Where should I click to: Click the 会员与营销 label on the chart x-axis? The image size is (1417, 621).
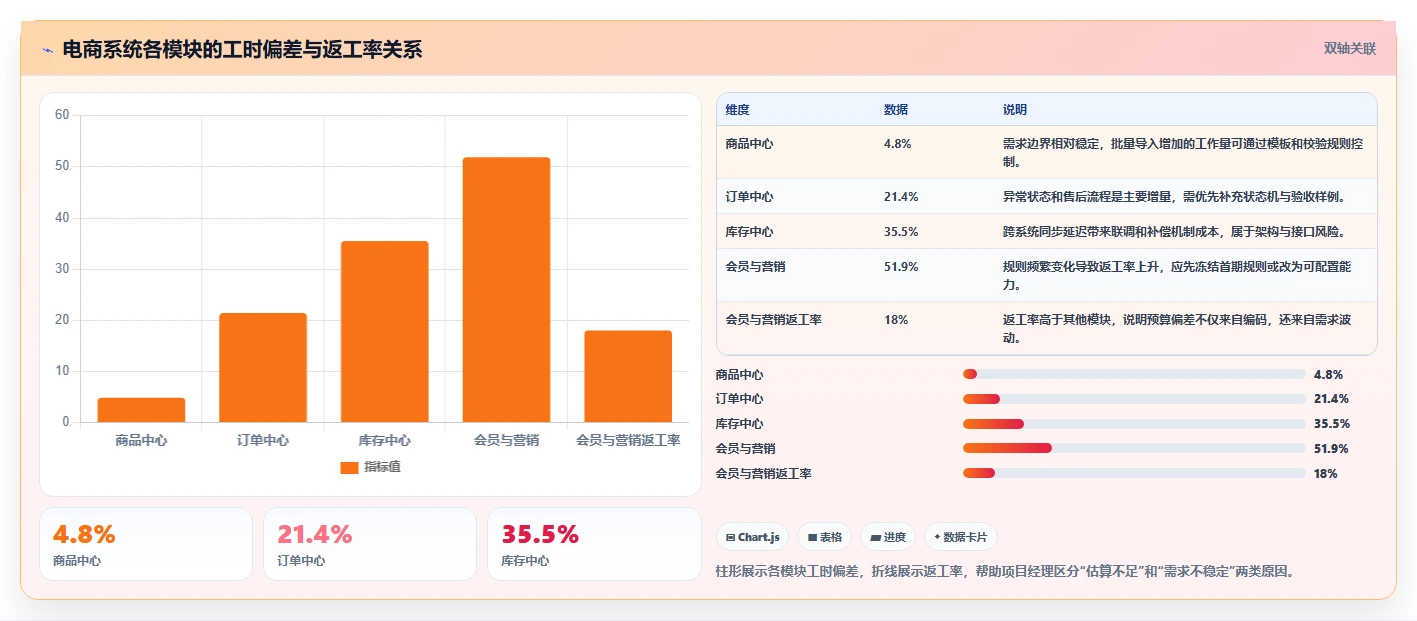pyautogui.click(x=506, y=440)
